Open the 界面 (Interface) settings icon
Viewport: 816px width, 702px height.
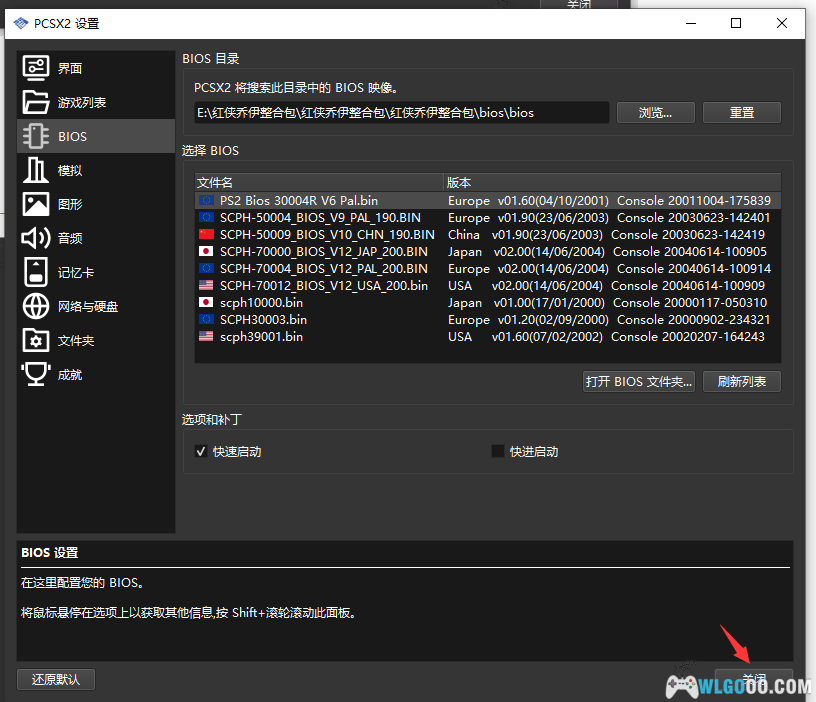(x=36, y=68)
